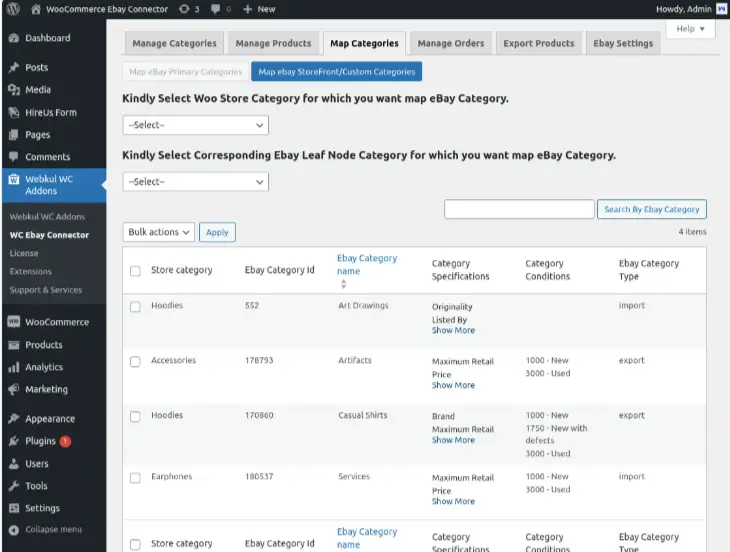
Task: Check the Earphones row checkbox
Action: 135,477
